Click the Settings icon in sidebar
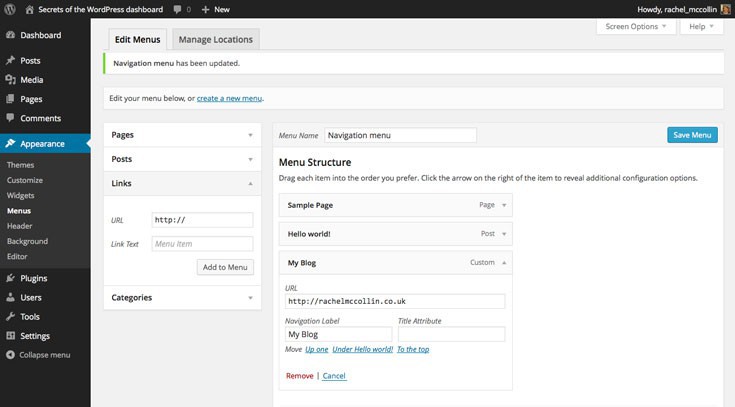The image size is (735, 407). tap(10, 336)
